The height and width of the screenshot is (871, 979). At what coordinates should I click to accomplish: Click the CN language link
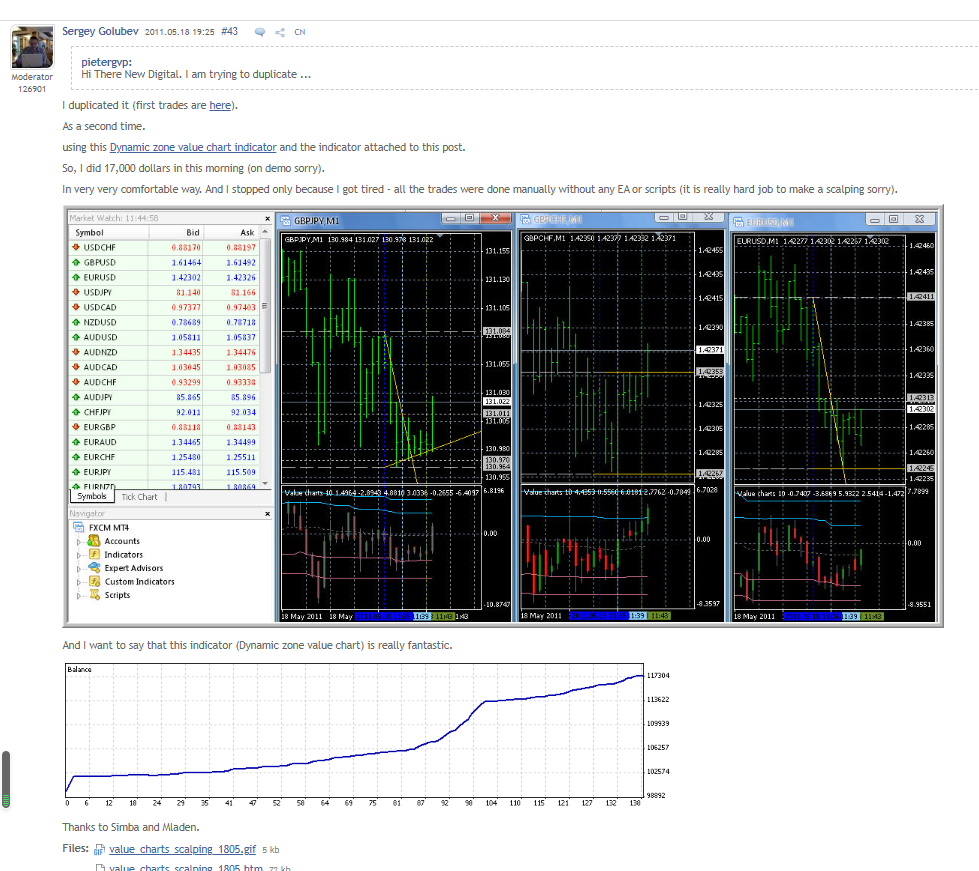(x=300, y=32)
